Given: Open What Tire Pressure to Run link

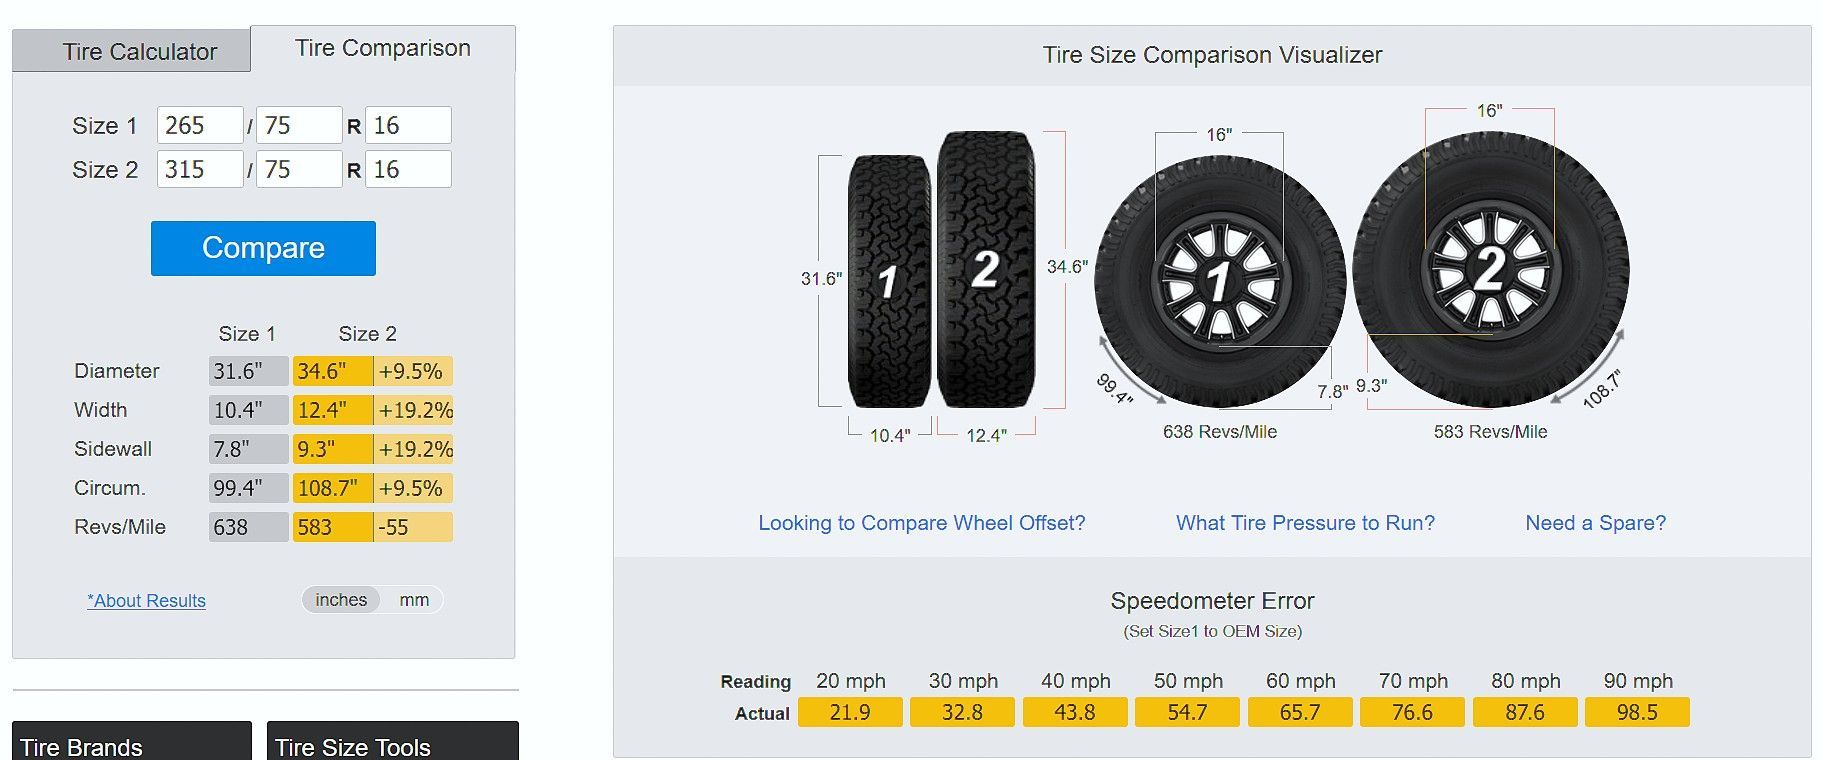Looking at the screenshot, I should 1305,523.
